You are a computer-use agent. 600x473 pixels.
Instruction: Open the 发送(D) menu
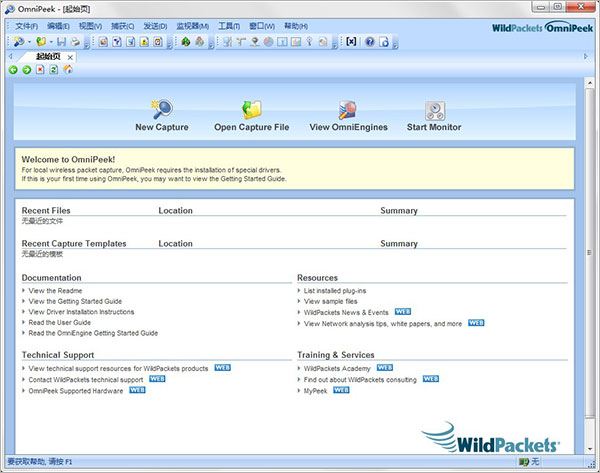point(155,26)
